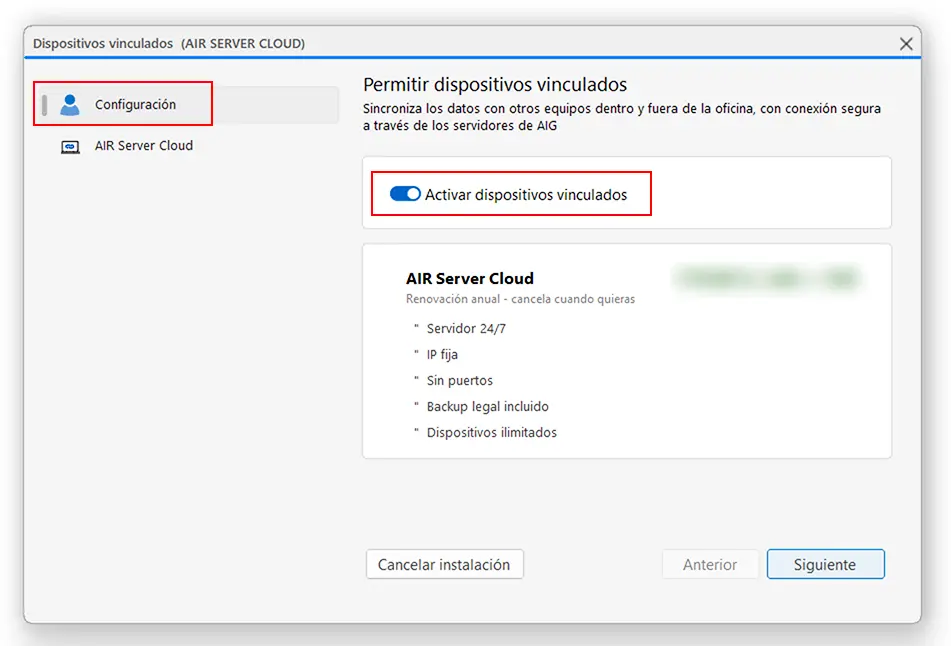Click the 'Permitir dispositivos vinculados' heading
Image resolution: width=951 pixels, height=646 pixels.
pyautogui.click(x=495, y=84)
